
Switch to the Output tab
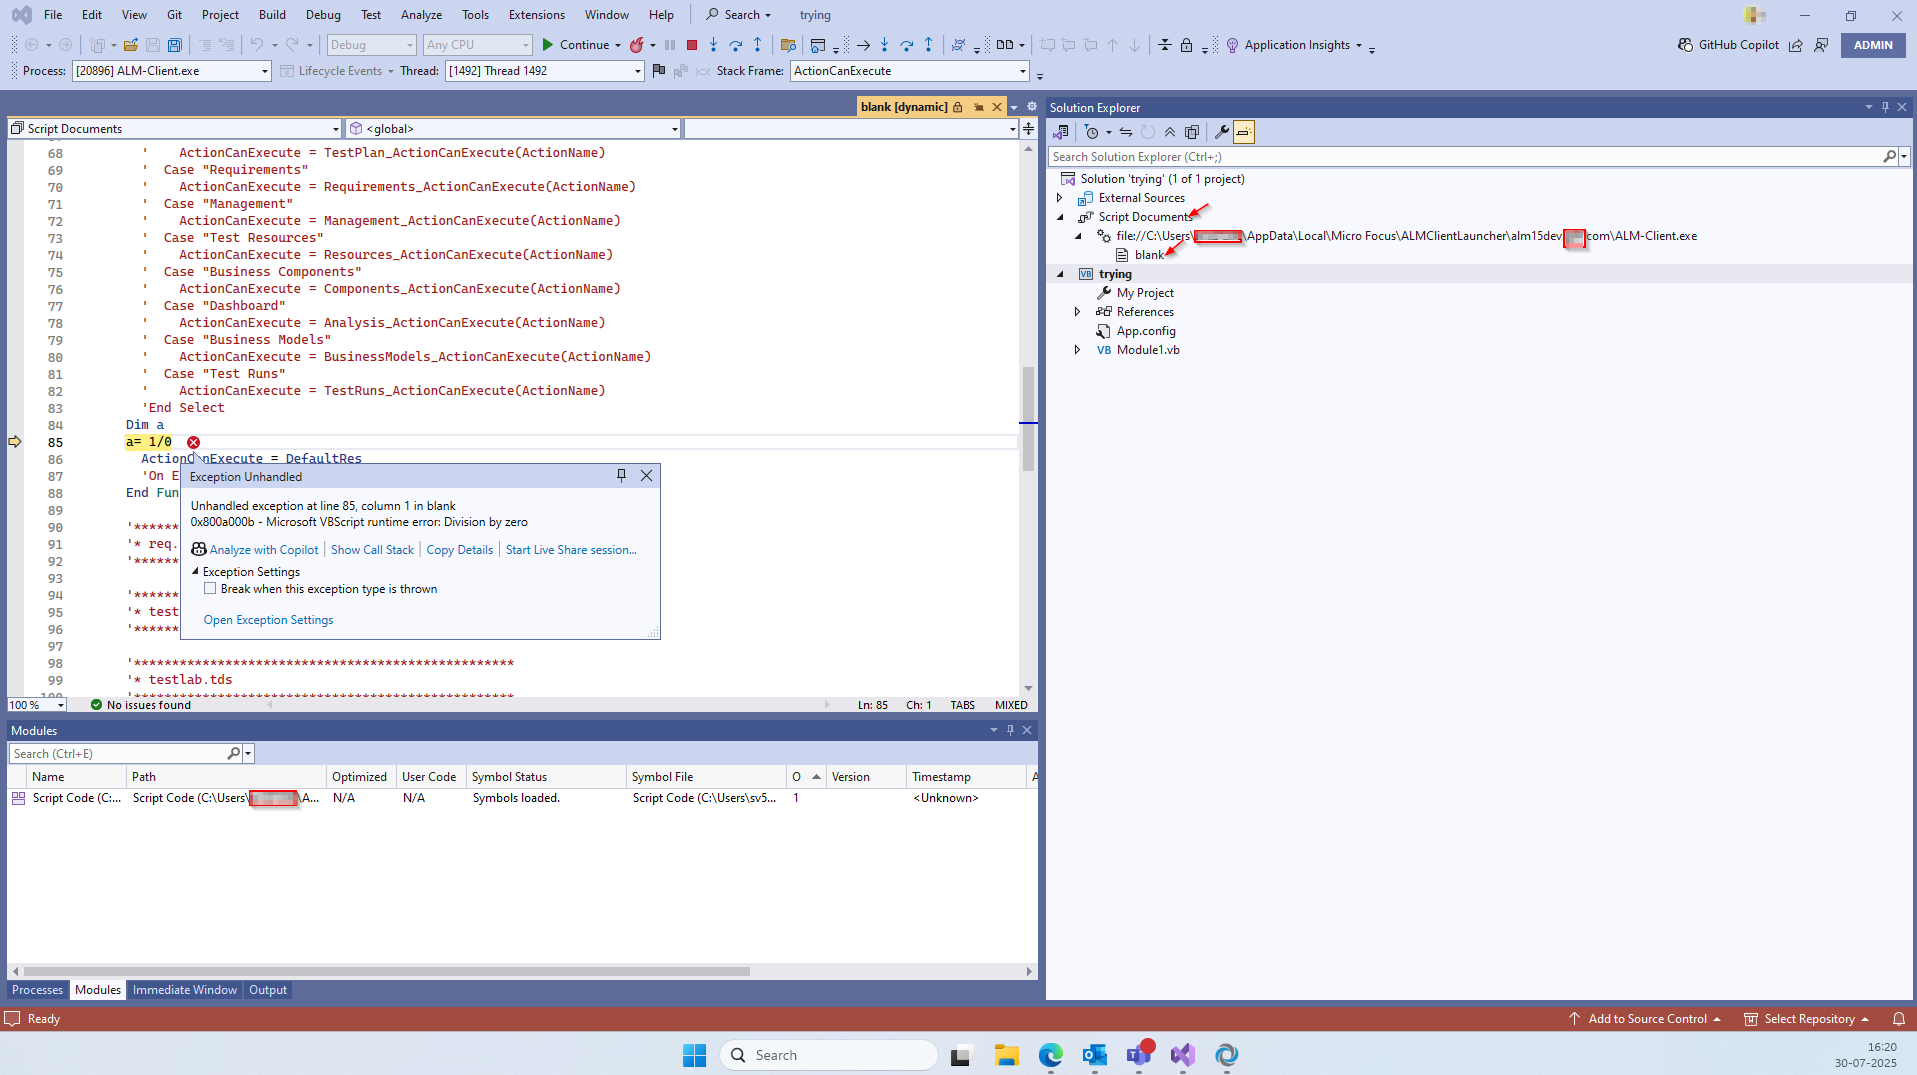click(268, 990)
